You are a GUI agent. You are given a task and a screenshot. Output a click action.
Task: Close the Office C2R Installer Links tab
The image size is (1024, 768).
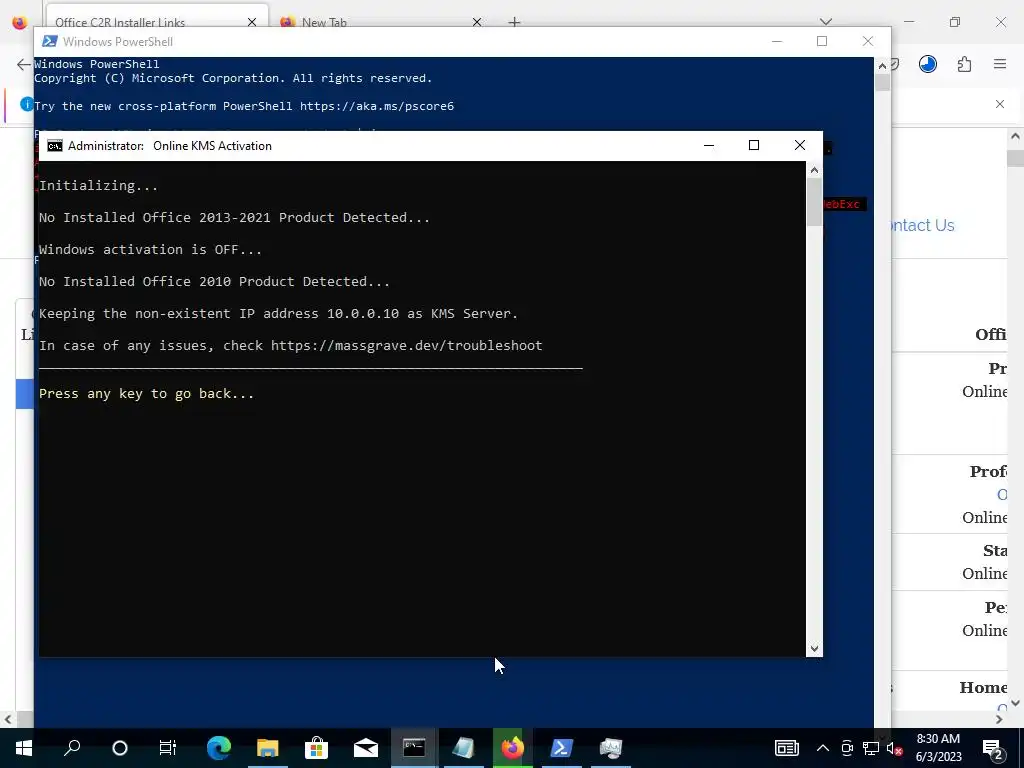(x=252, y=22)
